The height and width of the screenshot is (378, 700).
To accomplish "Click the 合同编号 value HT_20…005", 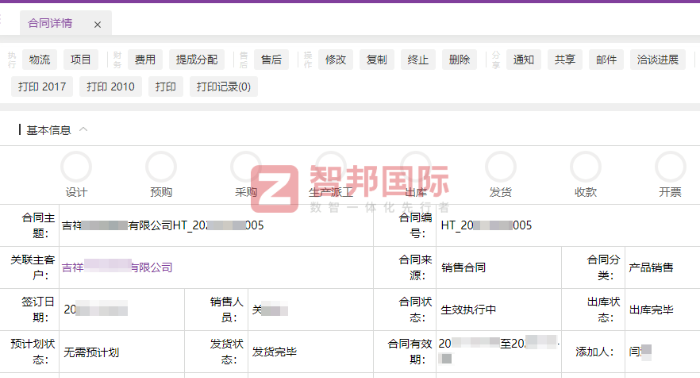I will pos(486,225).
